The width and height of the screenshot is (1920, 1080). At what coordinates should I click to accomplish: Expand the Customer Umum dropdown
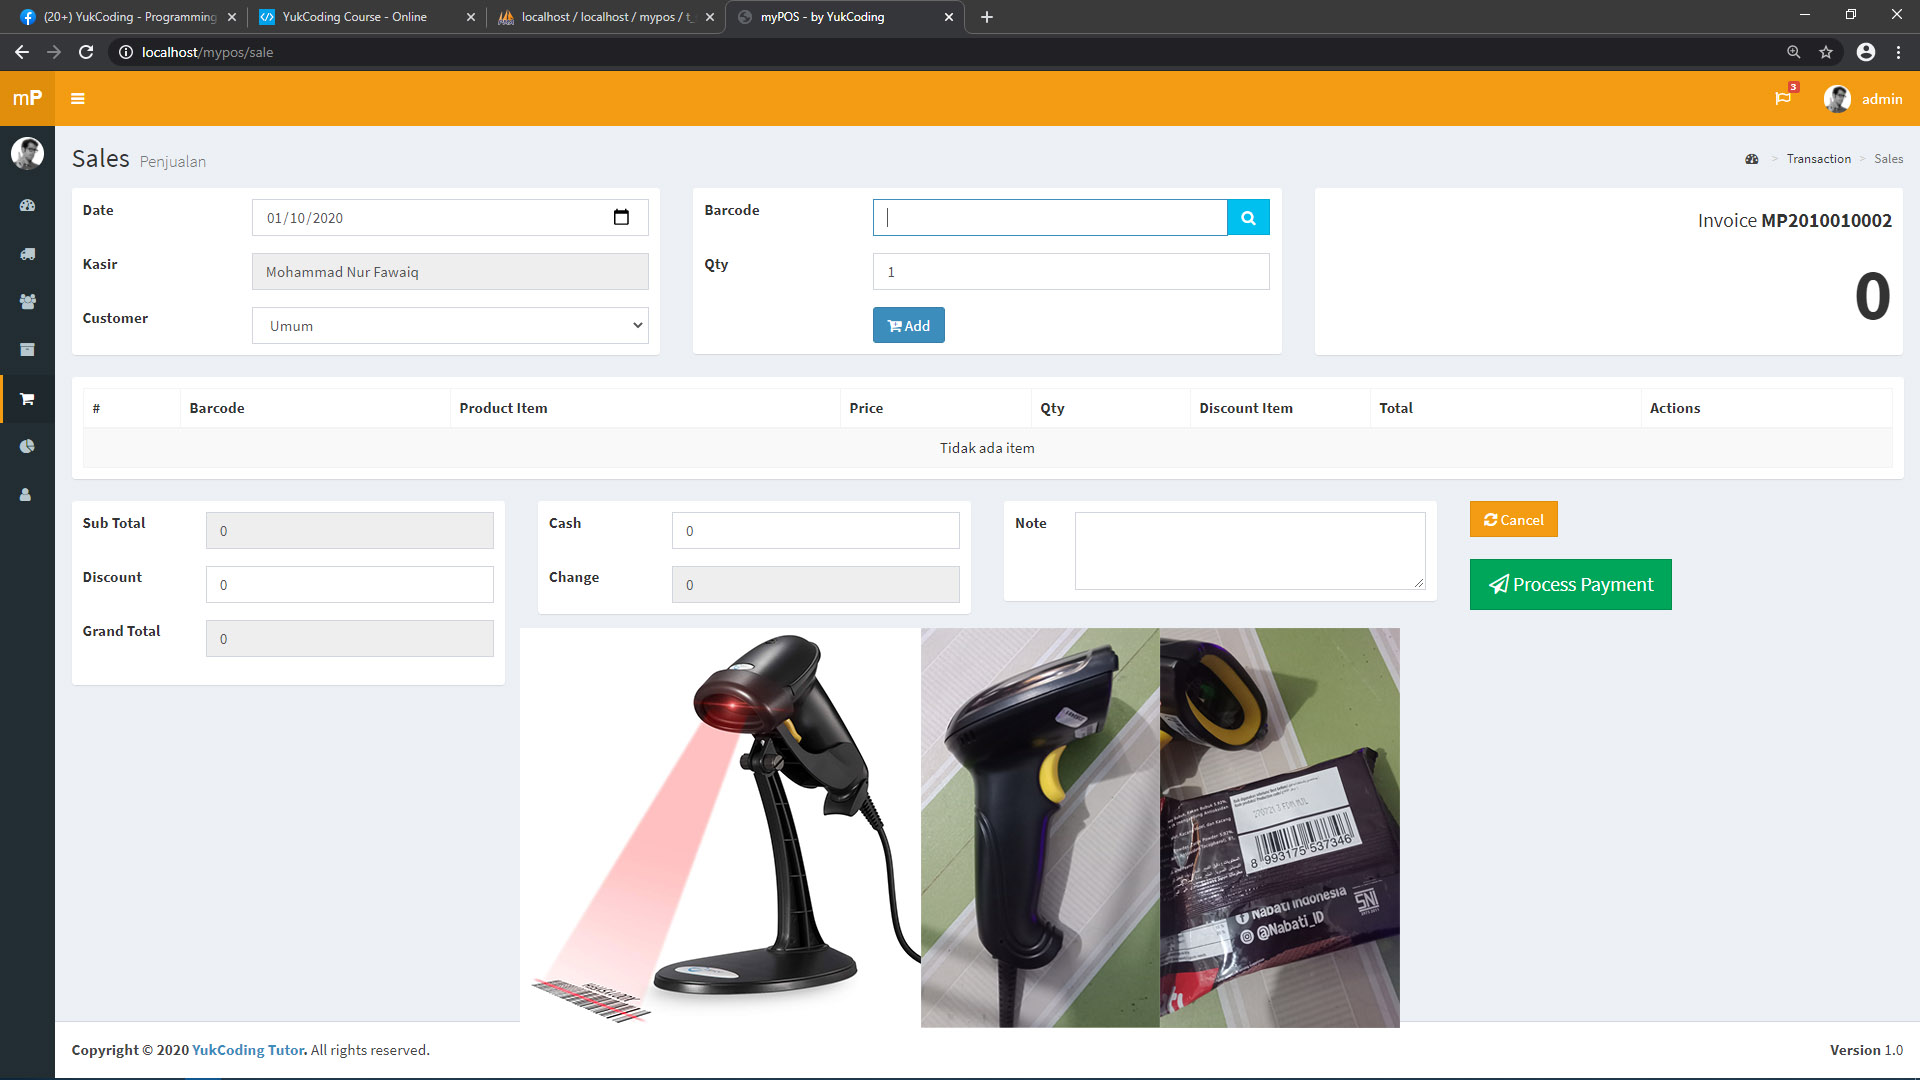450,326
